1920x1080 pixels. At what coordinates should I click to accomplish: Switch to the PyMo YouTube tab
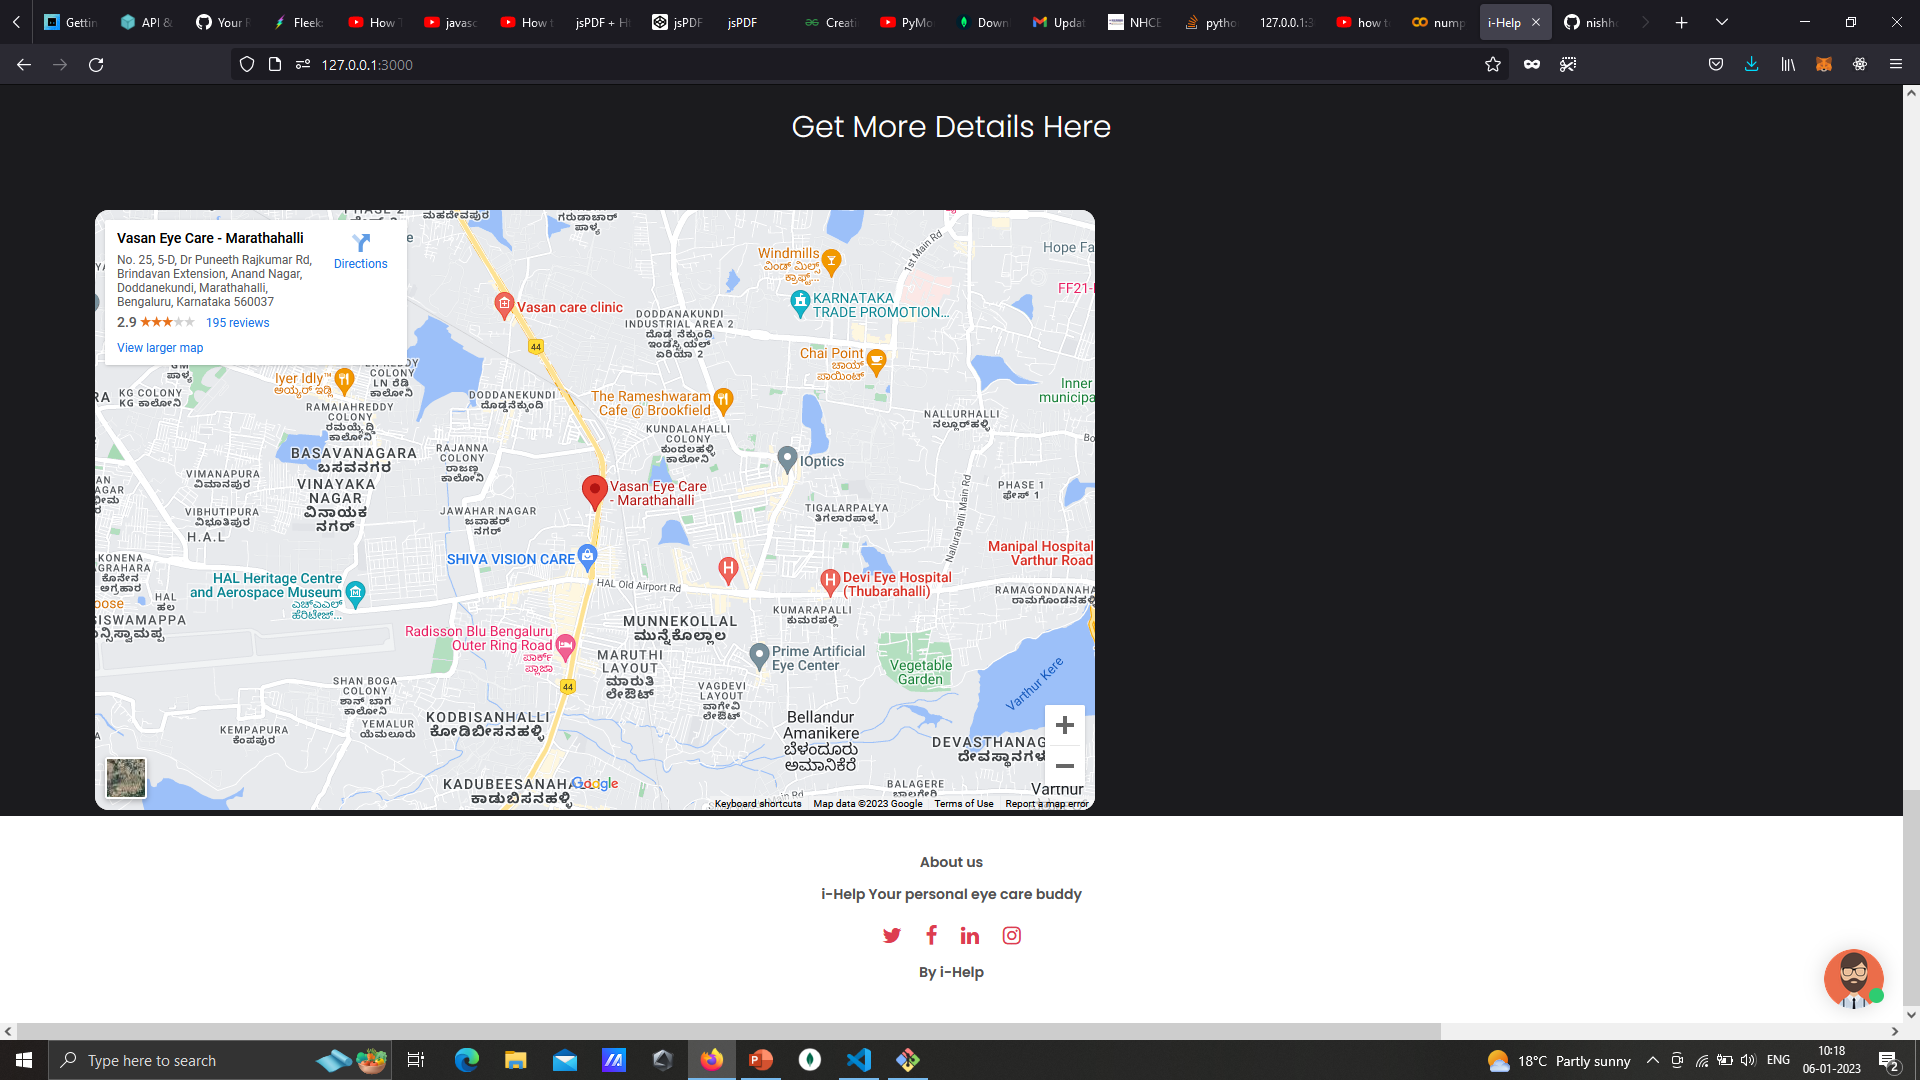907,22
